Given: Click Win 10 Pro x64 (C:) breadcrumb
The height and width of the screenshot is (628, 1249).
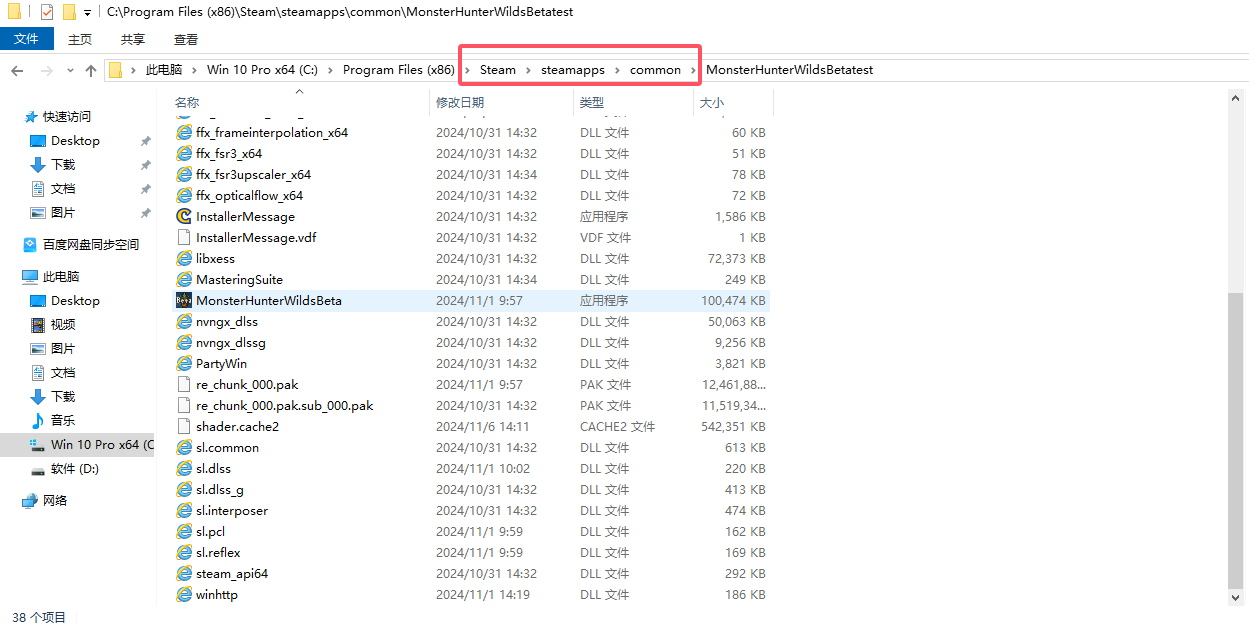Looking at the screenshot, I should click(262, 70).
